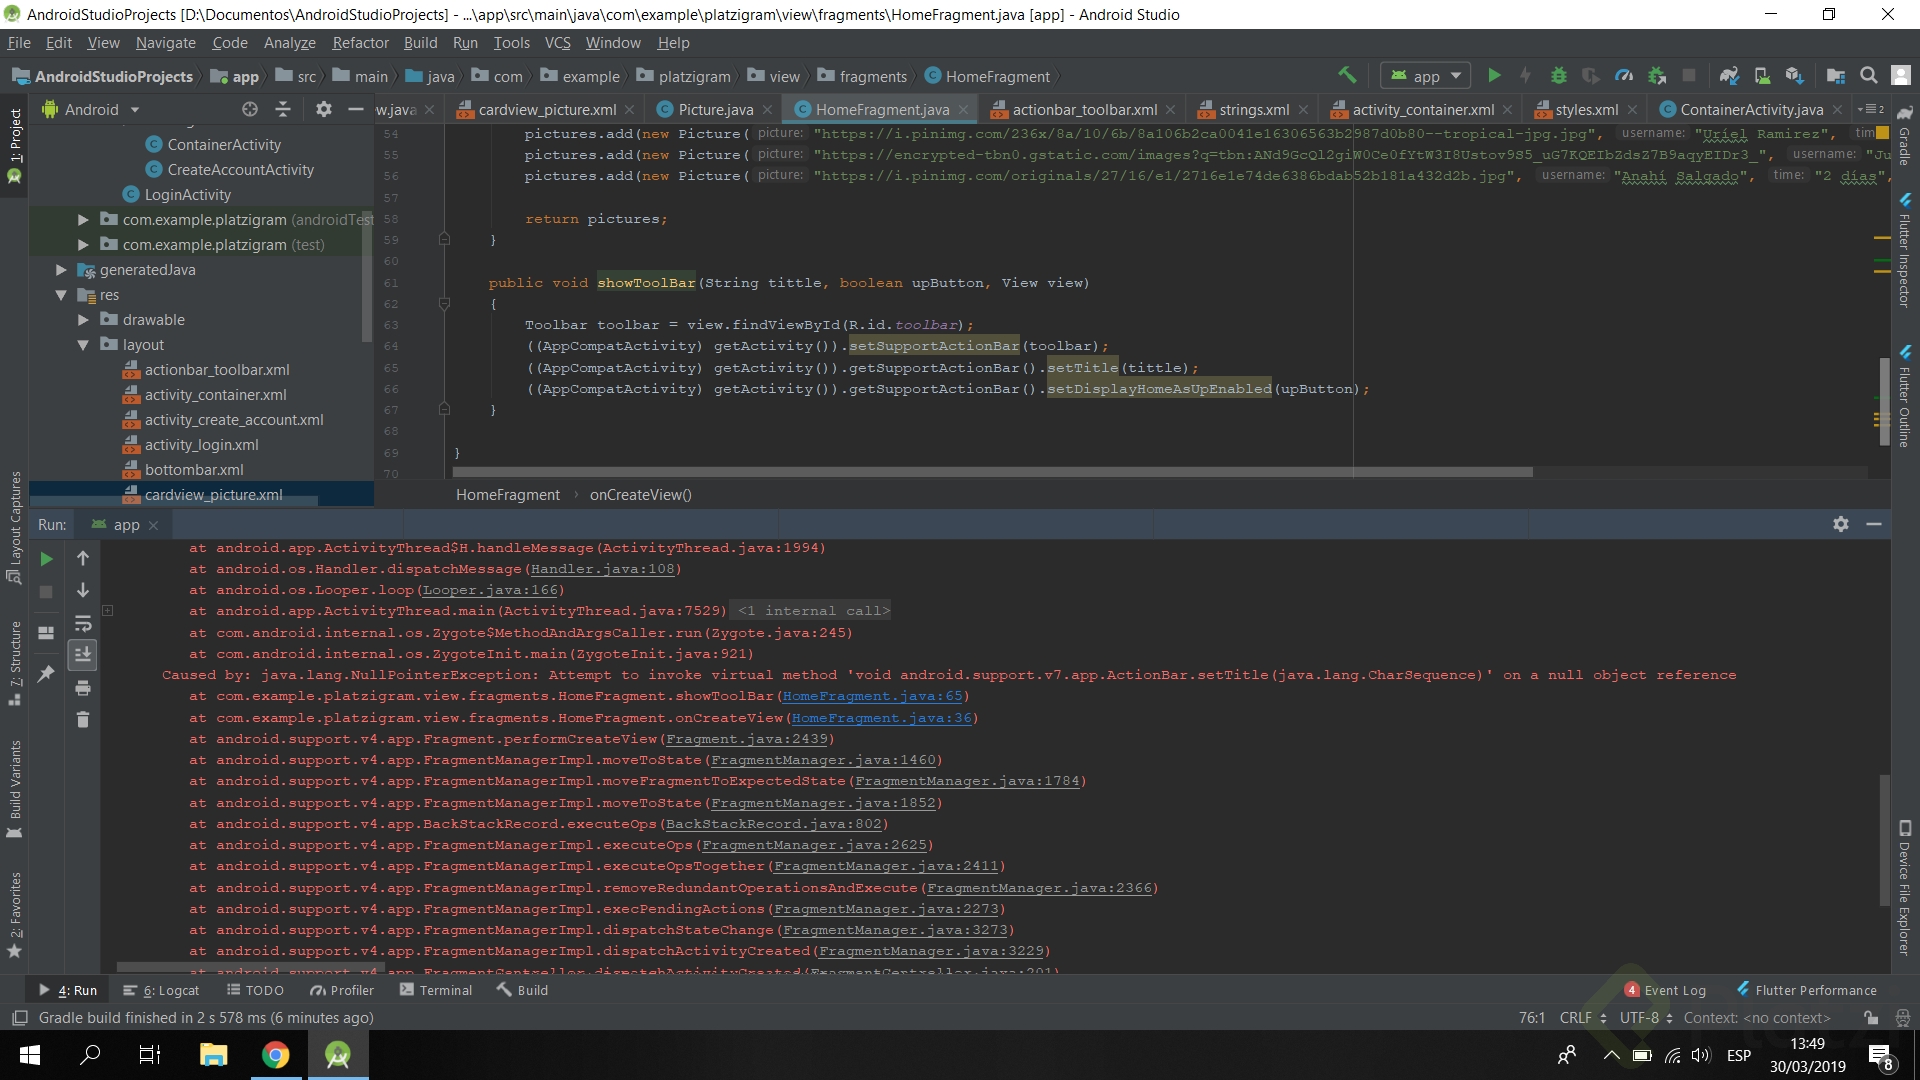Rerun app in Run panel
The image size is (1920, 1080).
46,559
